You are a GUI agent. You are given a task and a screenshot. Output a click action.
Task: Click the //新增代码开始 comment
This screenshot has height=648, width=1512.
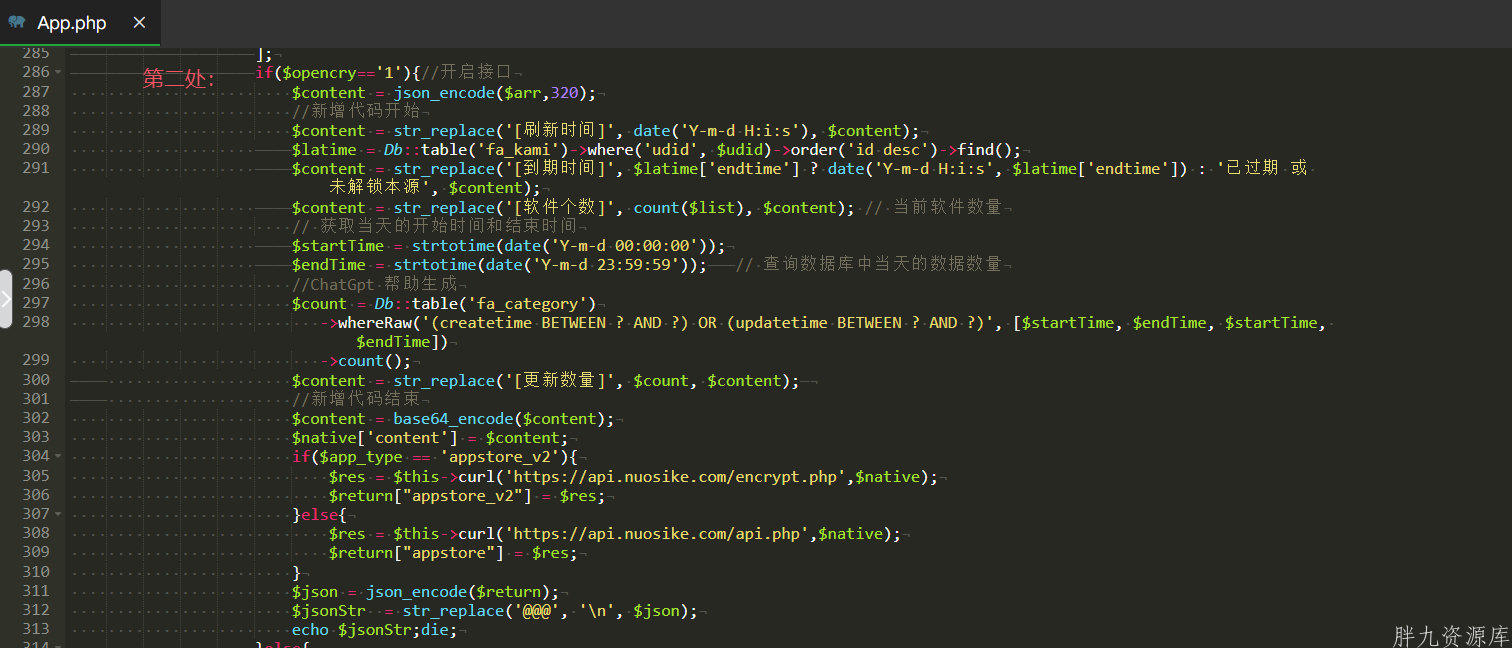(356, 111)
